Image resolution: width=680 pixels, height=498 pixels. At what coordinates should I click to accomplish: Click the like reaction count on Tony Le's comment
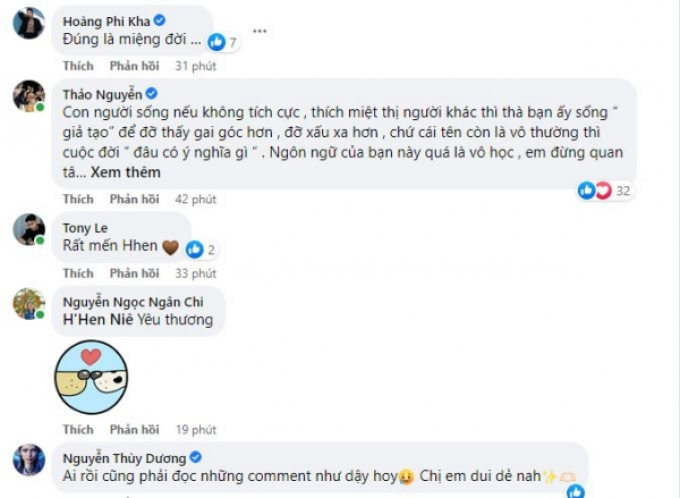point(211,250)
